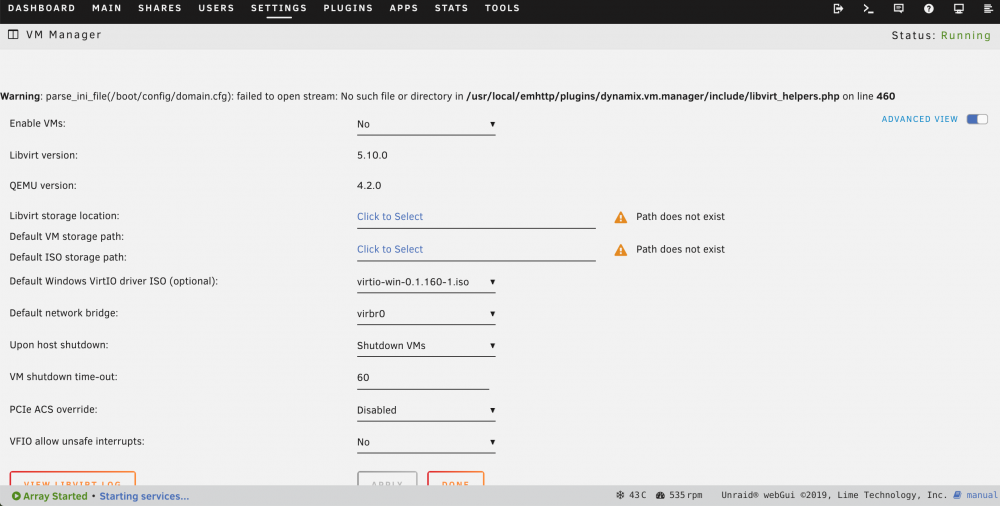
Task: Open the info monitor icon
Action: pyautogui.click(x=959, y=8)
